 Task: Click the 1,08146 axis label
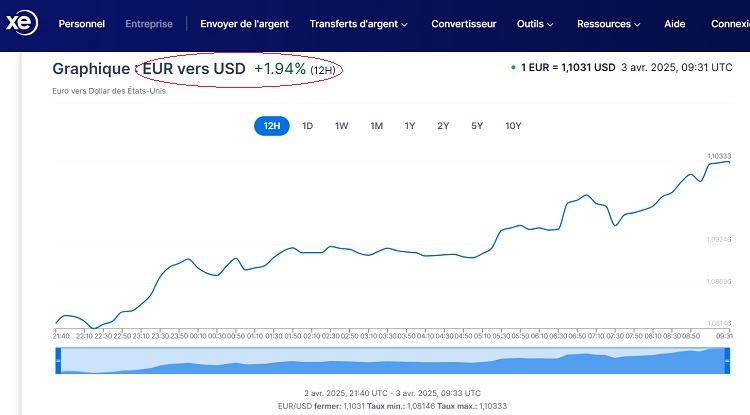click(719, 323)
